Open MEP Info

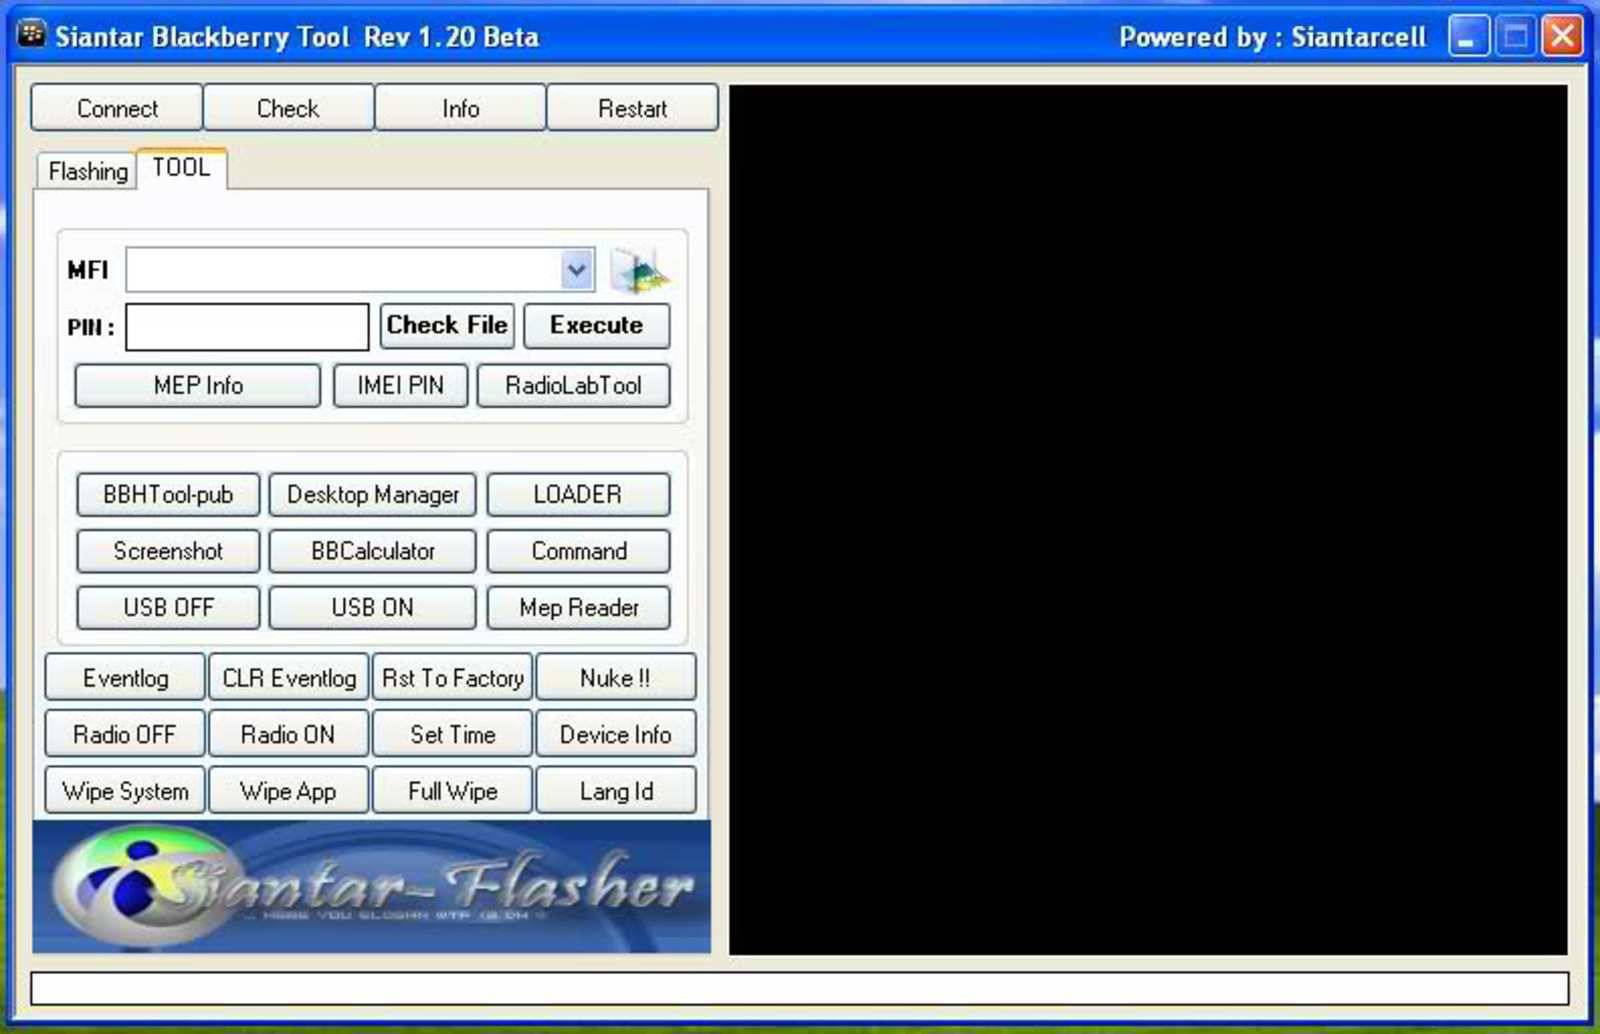point(198,386)
